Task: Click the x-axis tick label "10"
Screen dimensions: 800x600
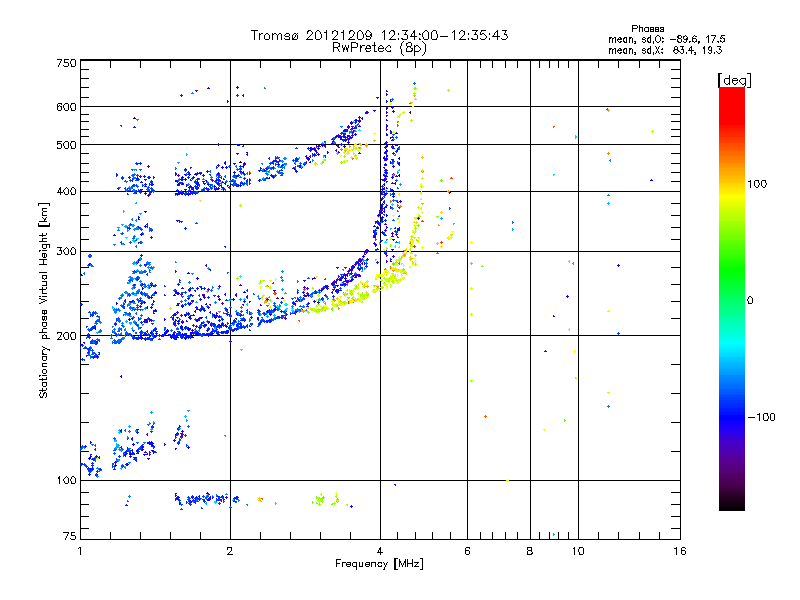Action: [578, 551]
